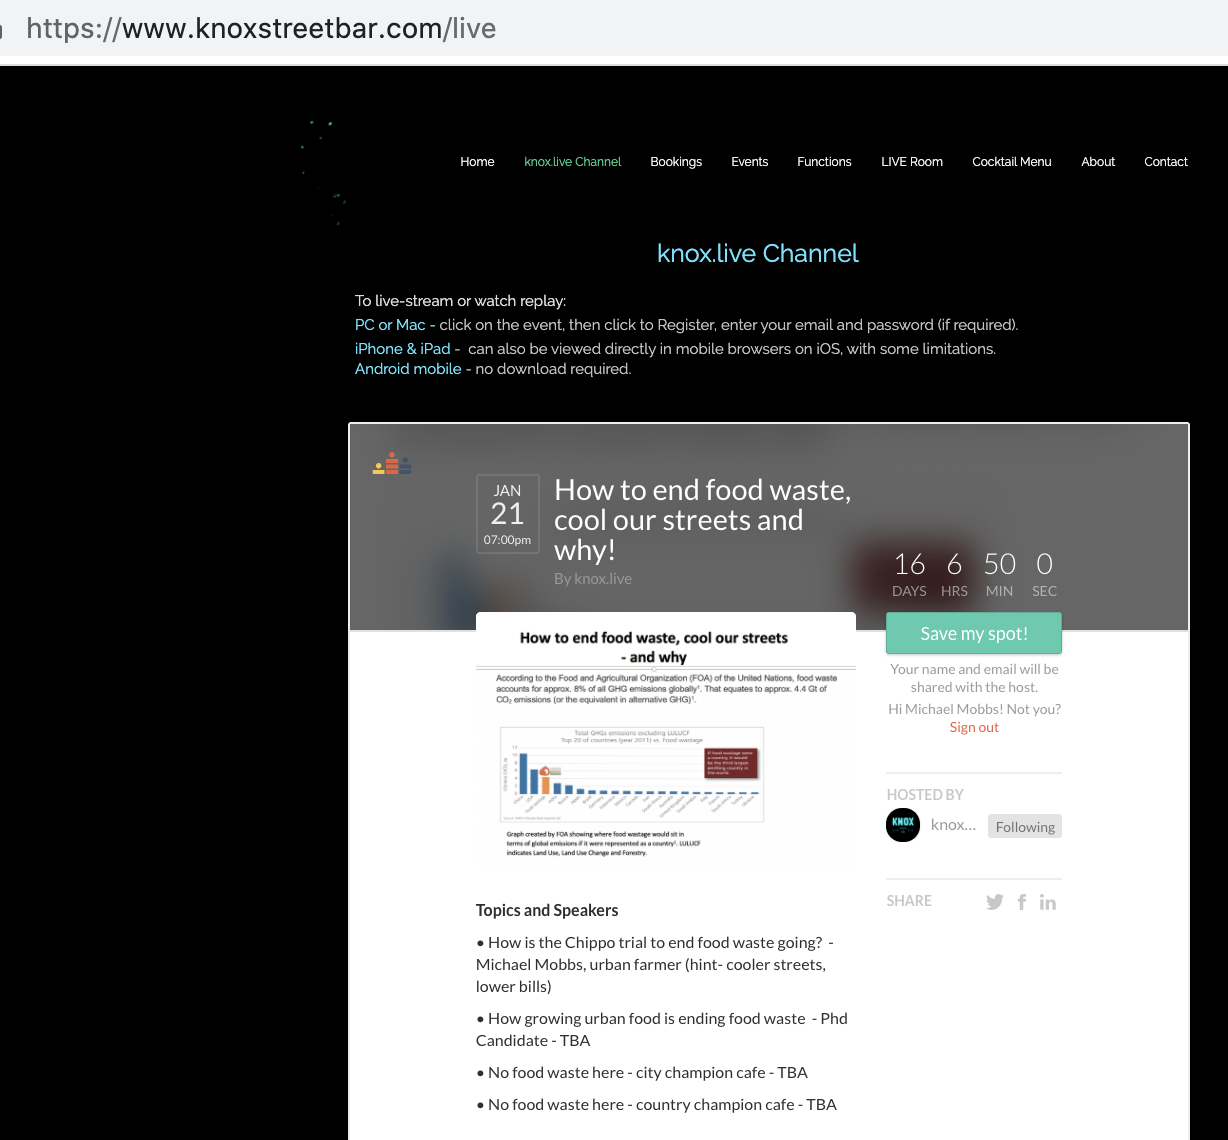
Task: Open the Home menu item
Action: [x=477, y=162]
